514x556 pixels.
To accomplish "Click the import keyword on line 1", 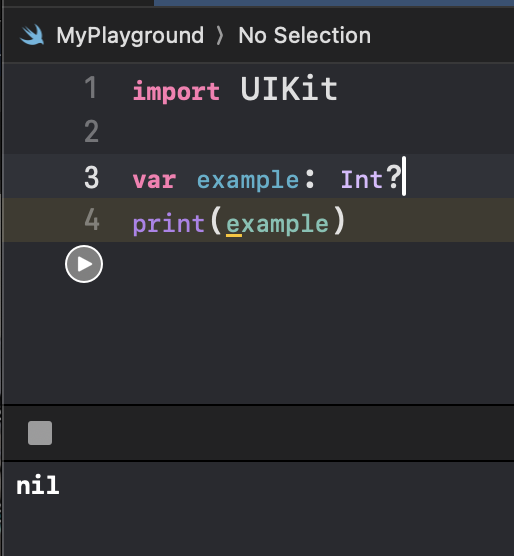I will coord(176,91).
